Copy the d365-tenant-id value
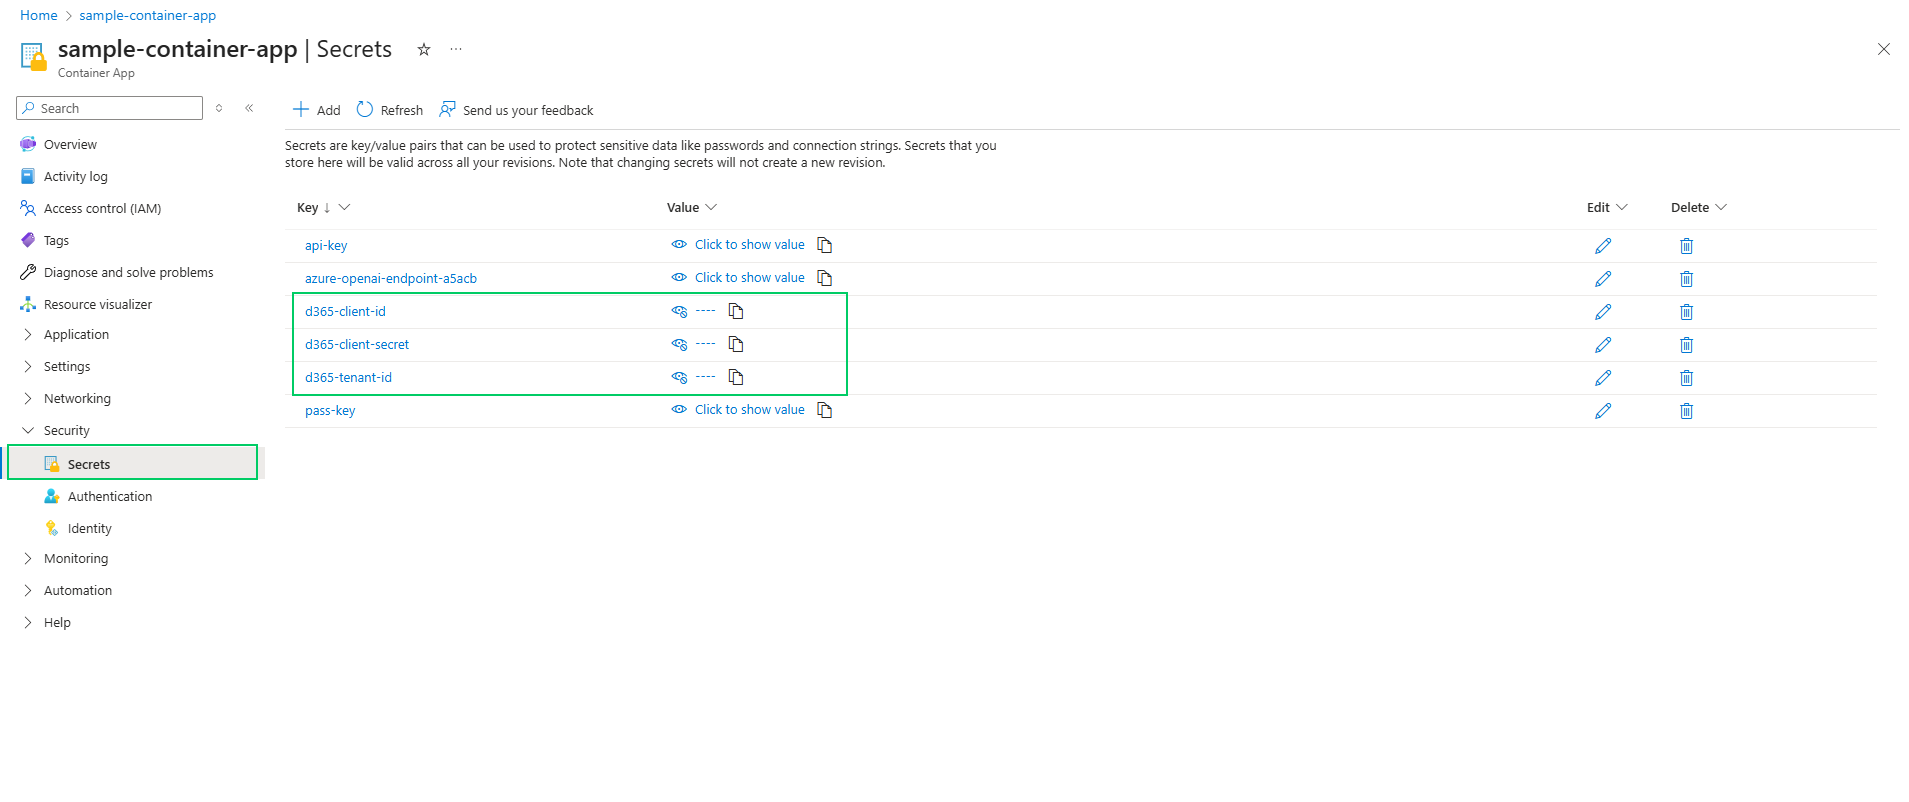The image size is (1909, 802). 736,377
